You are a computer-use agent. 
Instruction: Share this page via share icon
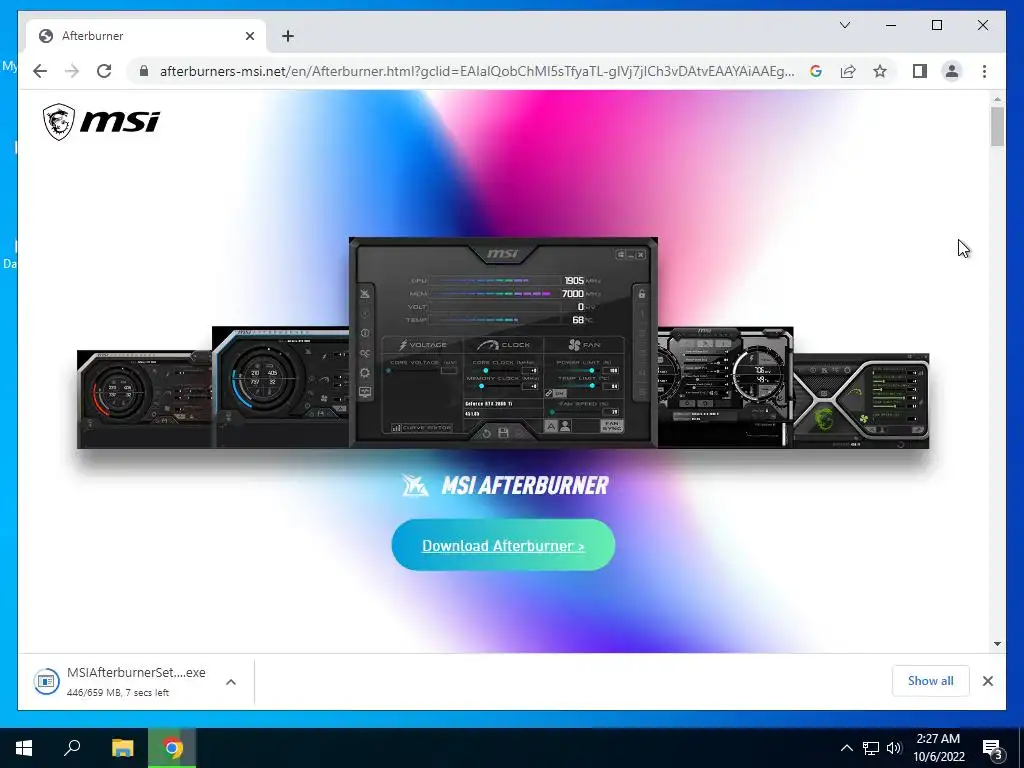click(x=848, y=71)
